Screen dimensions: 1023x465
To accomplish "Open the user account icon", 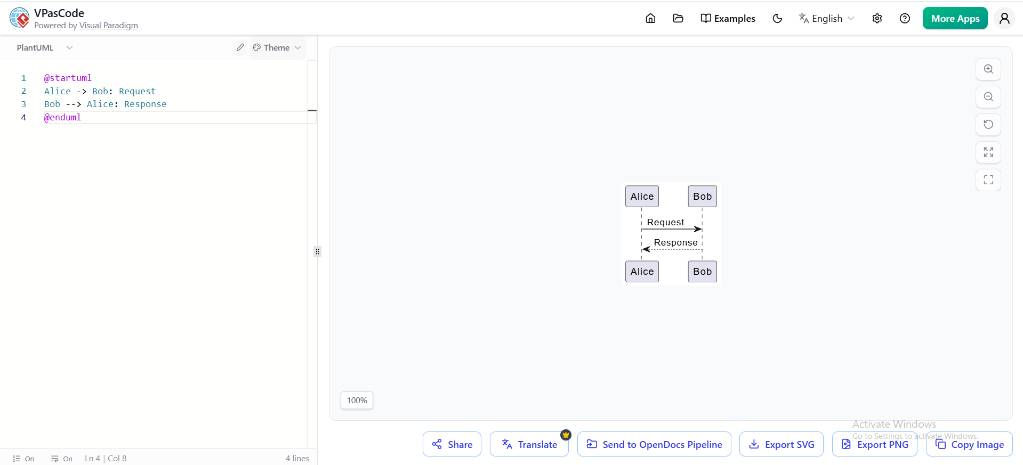I will [x=1005, y=18].
